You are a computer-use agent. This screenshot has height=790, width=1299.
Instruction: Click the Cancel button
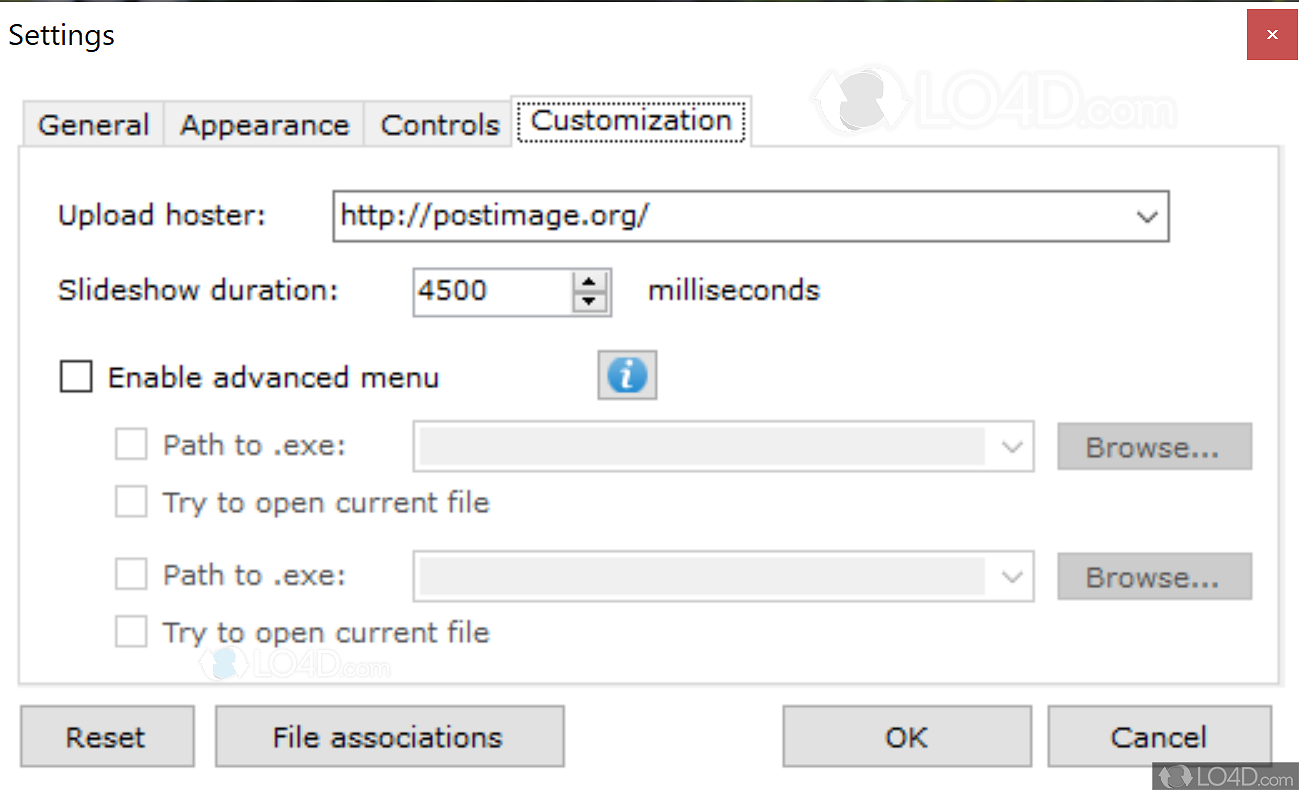[x=1159, y=737]
